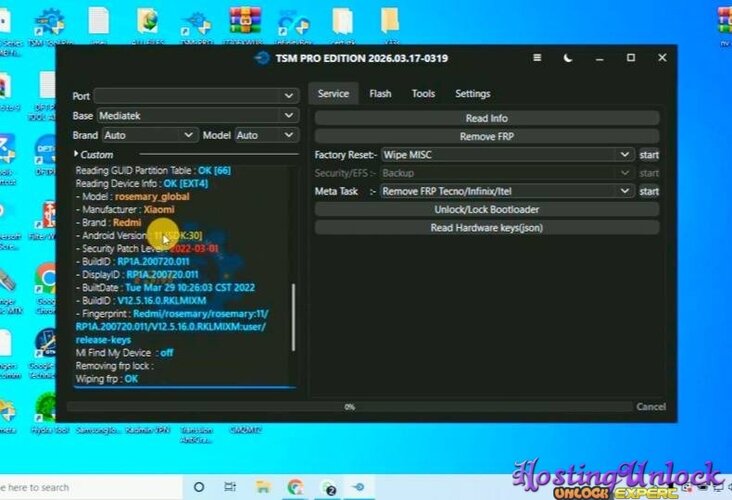This screenshot has height=500, width=732.
Task: Toggle dark mode moon icon
Action: point(568,58)
